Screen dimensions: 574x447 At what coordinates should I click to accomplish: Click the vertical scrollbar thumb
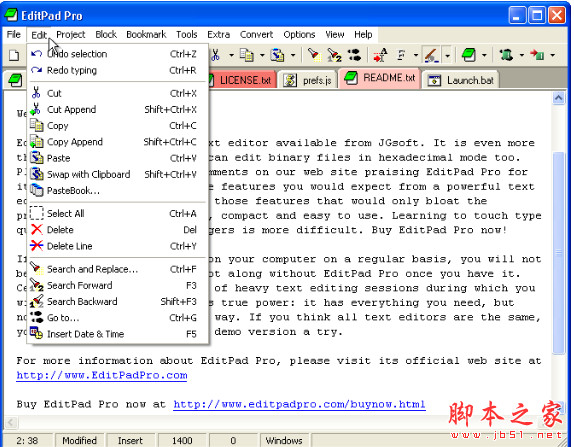pyautogui.click(x=558, y=253)
